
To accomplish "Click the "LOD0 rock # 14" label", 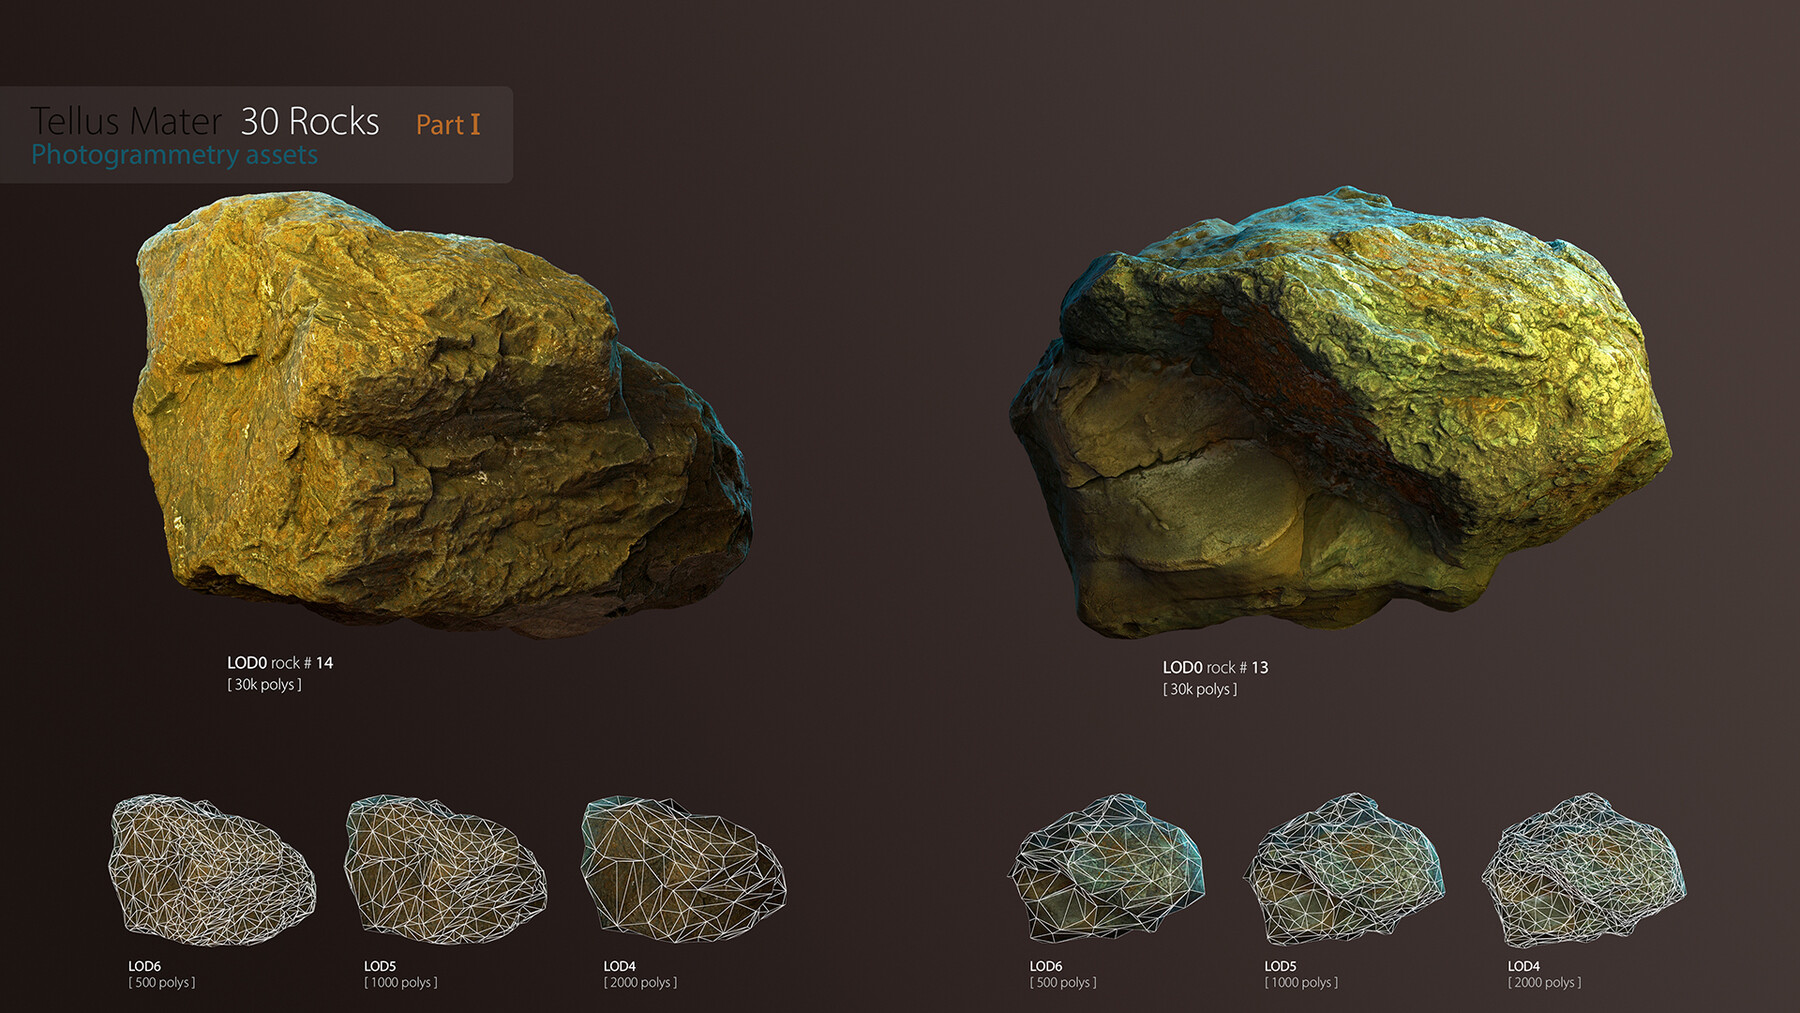I will (280, 663).
